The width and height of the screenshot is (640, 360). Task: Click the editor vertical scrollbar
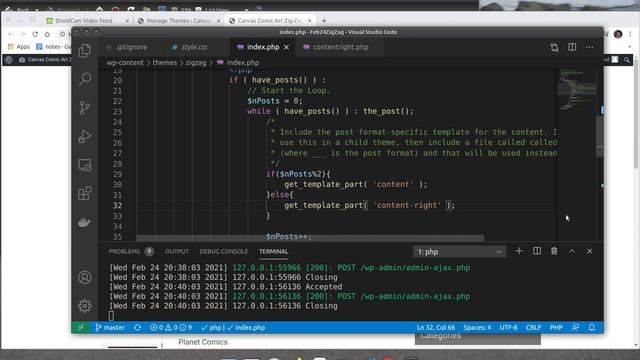600,137
